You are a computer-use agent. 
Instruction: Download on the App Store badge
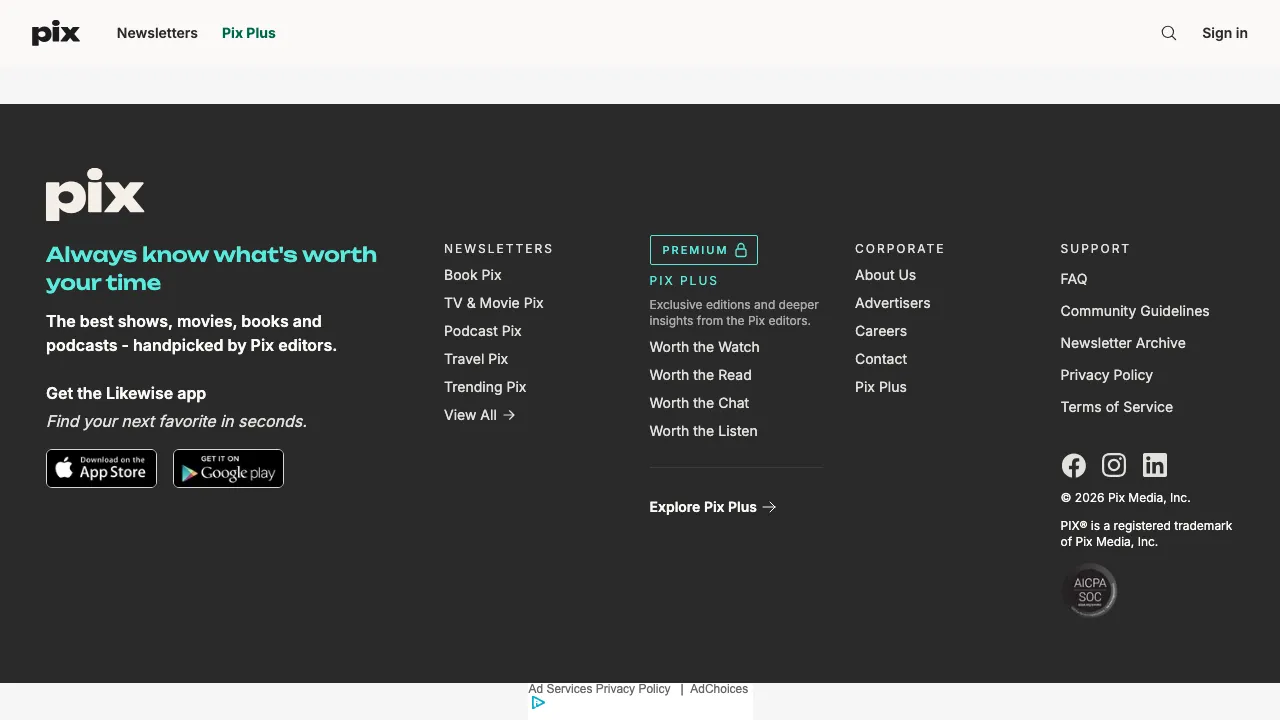pos(101,468)
